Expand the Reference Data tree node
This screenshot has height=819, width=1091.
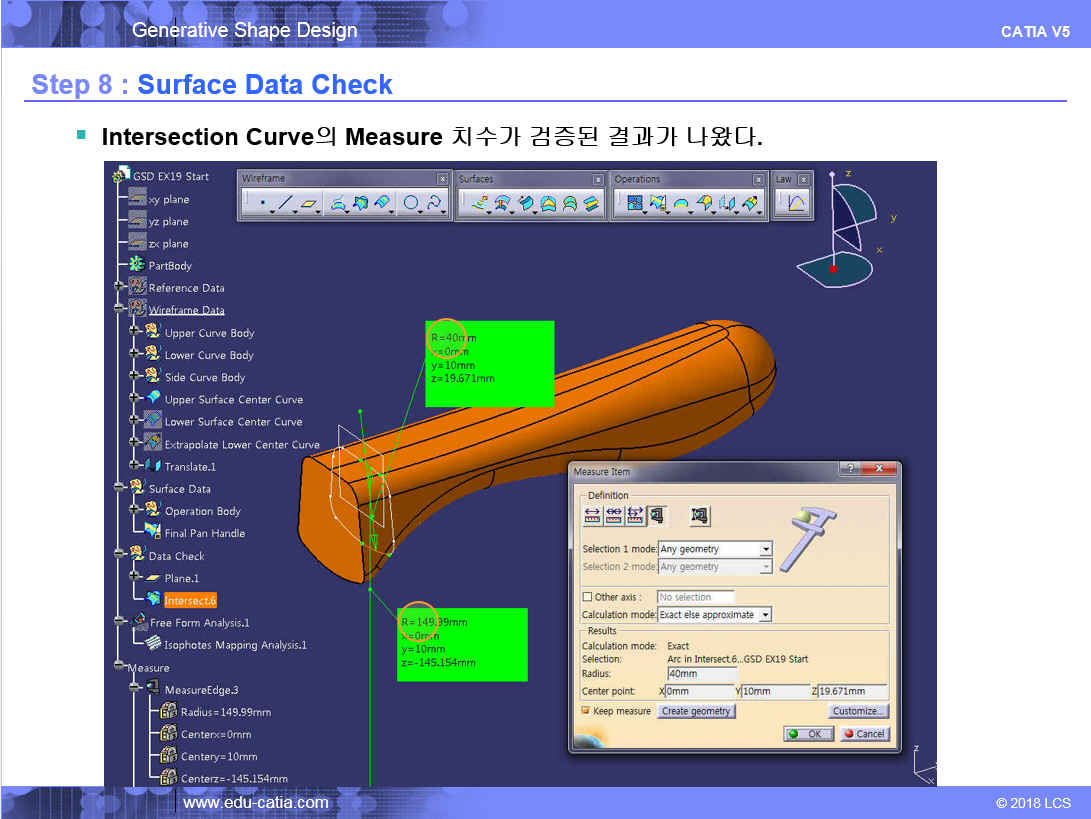click(120, 288)
